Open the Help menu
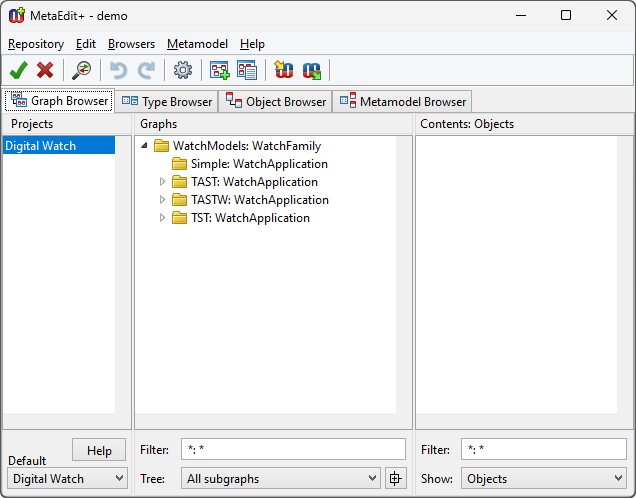636x498 pixels. point(252,44)
